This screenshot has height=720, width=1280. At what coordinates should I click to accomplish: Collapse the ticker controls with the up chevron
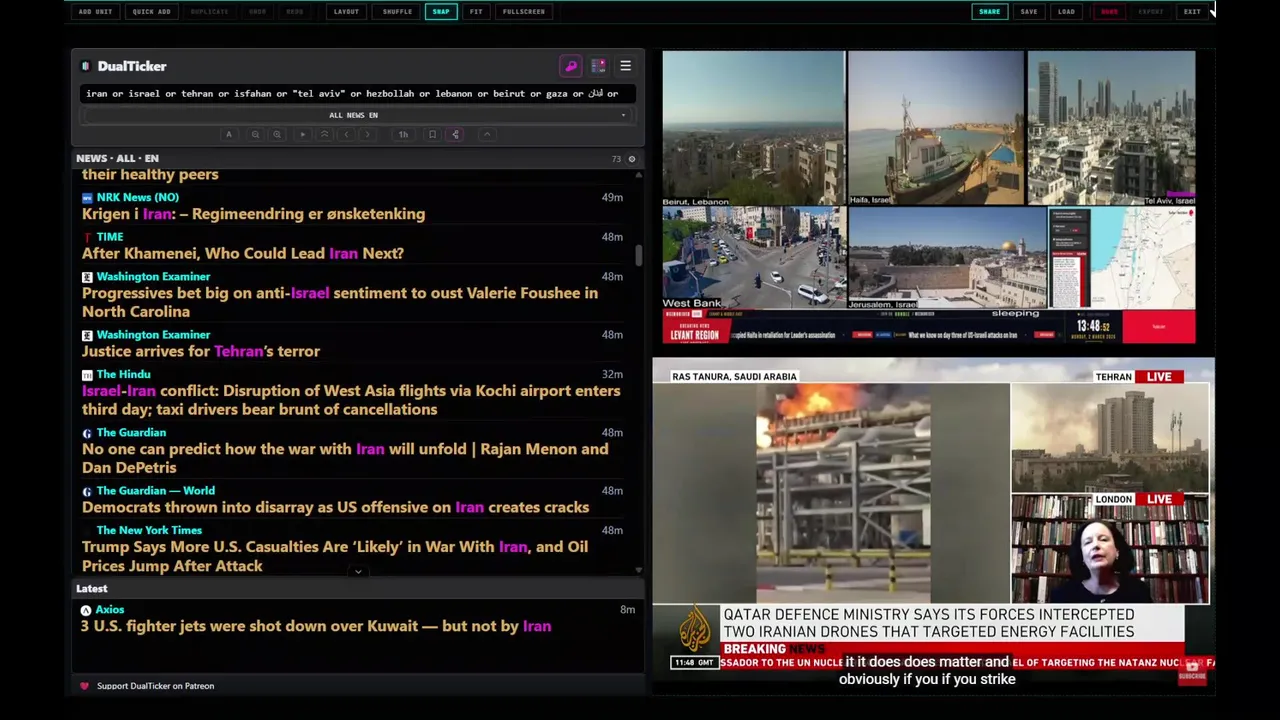(487, 134)
